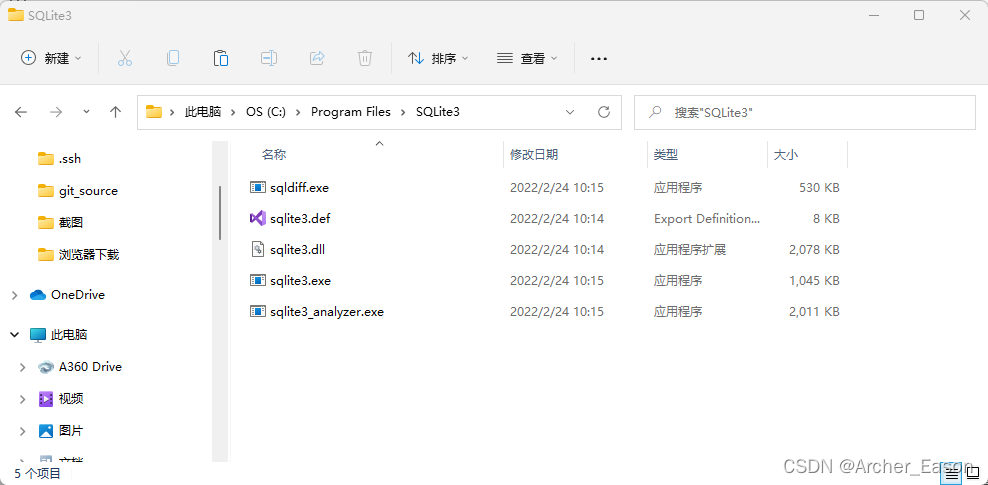This screenshot has width=988, height=485.
Task: Sort by 大小 column header
Action: click(786, 154)
